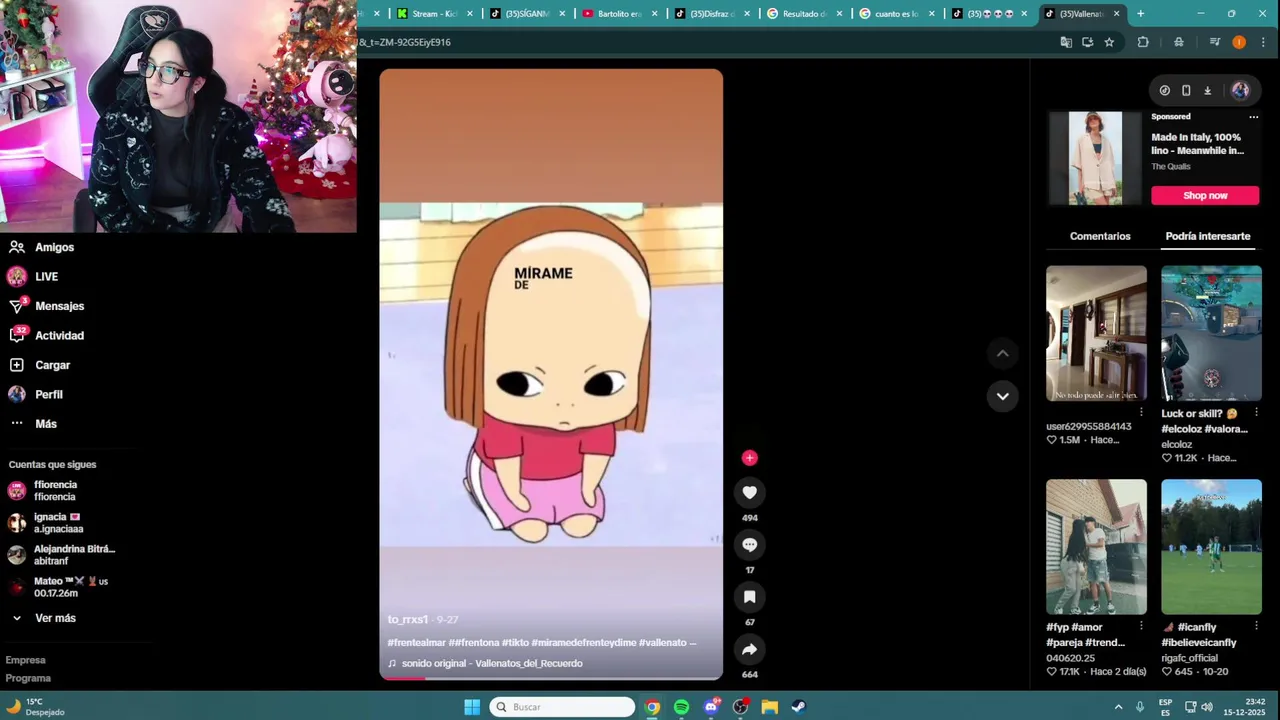1280x720 pixels.
Task: Open the Más menu in sidebar
Action: tap(32, 424)
